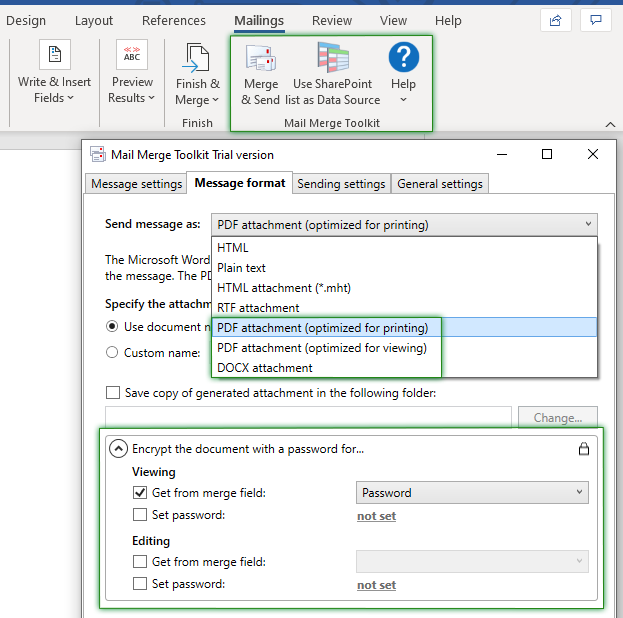Screen dimensions: 623x618
Task: Open Write & Insert Fields group
Action: pyautogui.click(x=54, y=72)
